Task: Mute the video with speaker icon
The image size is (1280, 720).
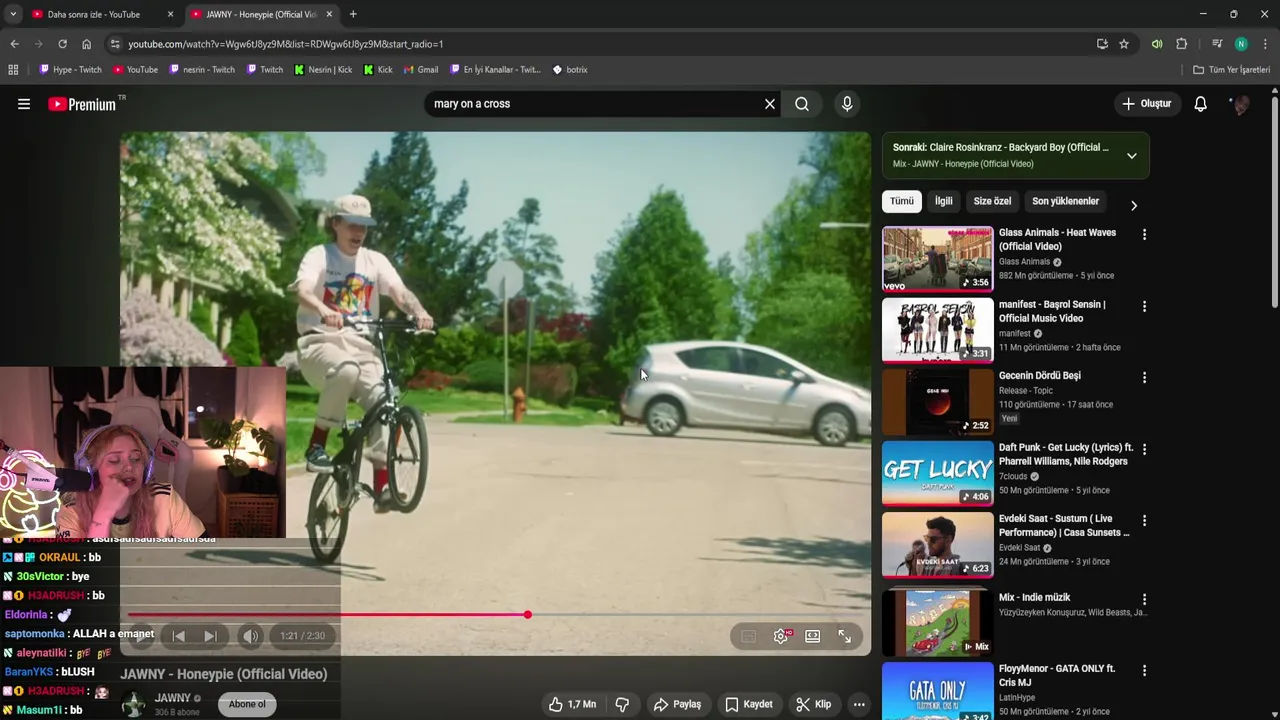Action: coord(250,636)
